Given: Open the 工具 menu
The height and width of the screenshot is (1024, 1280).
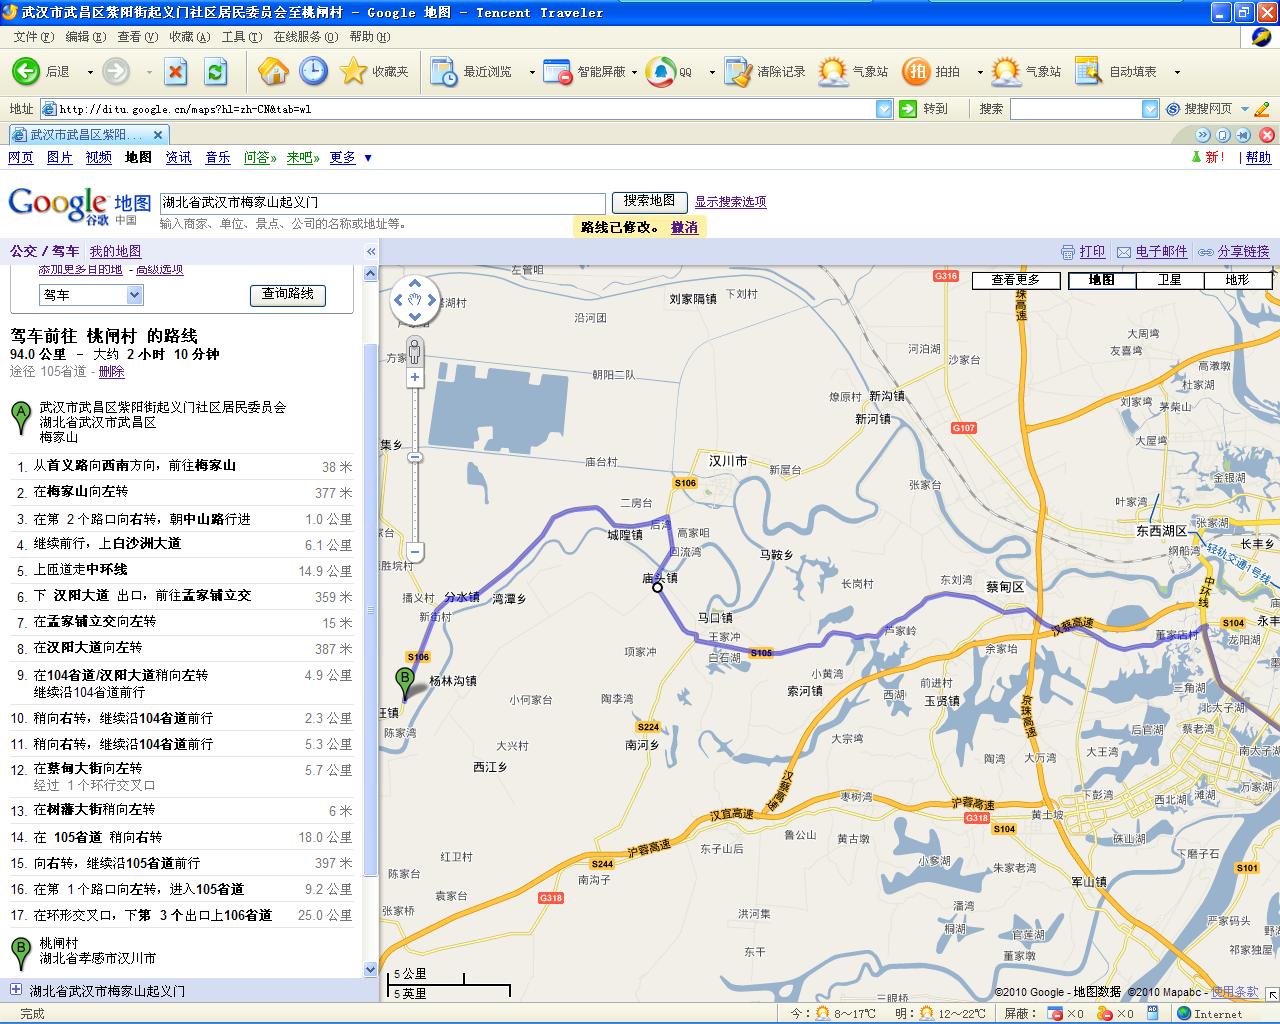Looking at the screenshot, I should pos(241,37).
